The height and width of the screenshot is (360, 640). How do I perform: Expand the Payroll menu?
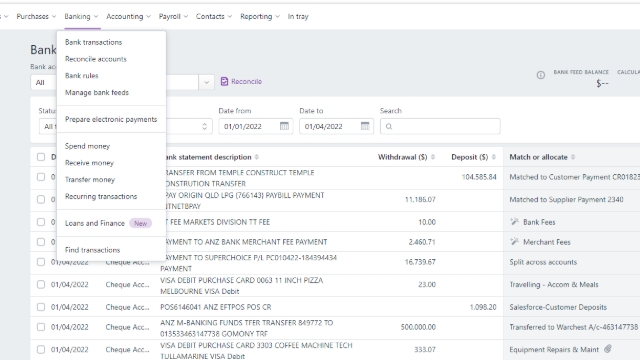[x=173, y=16]
